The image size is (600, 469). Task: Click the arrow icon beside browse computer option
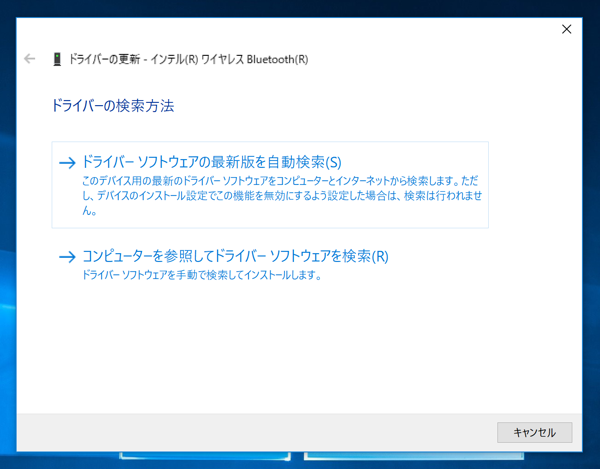tap(67, 257)
